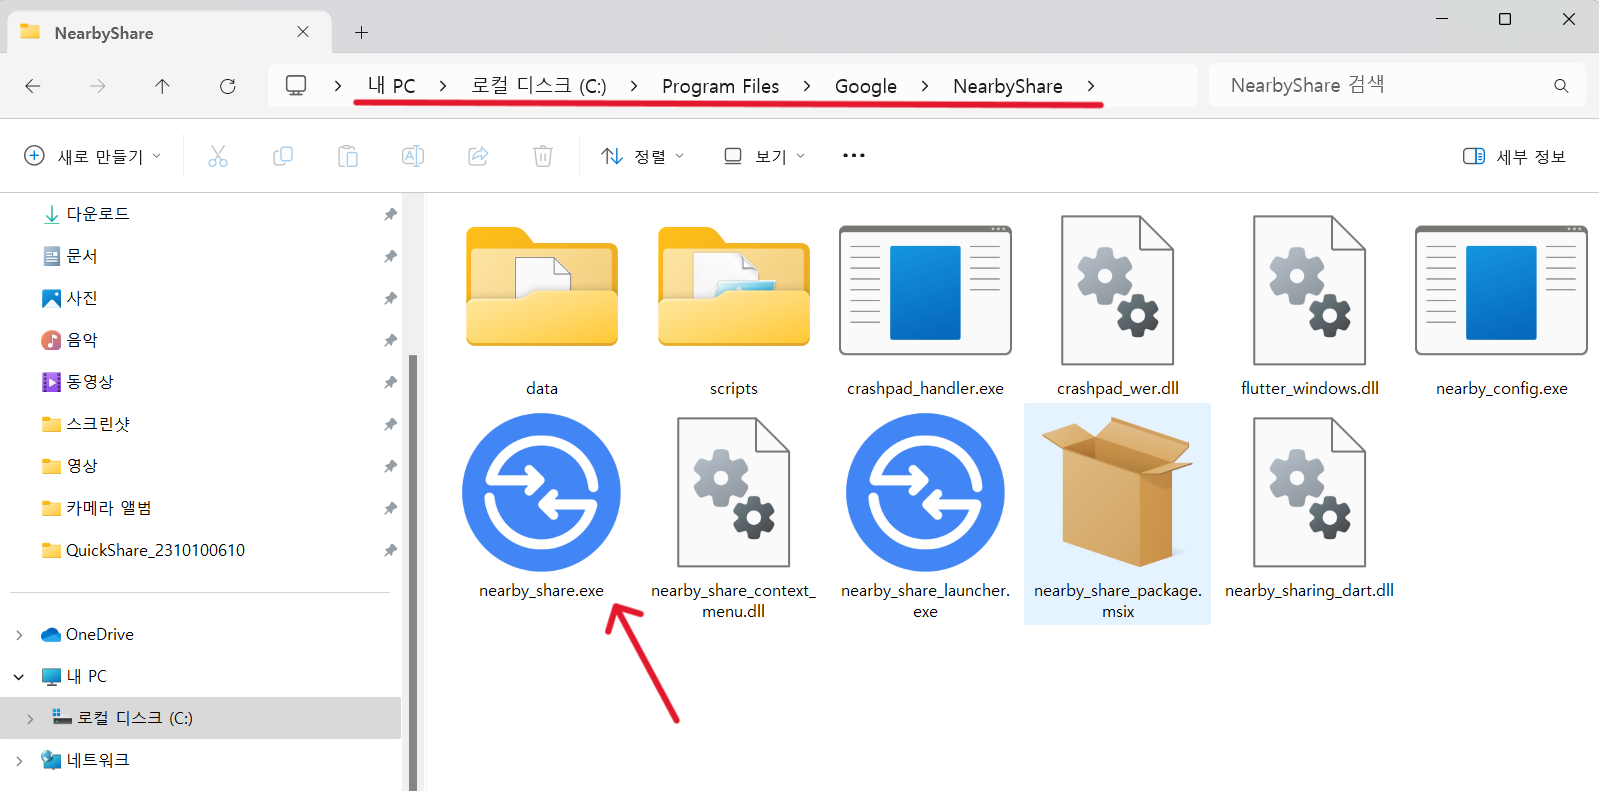This screenshot has width=1599, height=791.
Task: Open a new tab with plus button
Action: coord(361,33)
